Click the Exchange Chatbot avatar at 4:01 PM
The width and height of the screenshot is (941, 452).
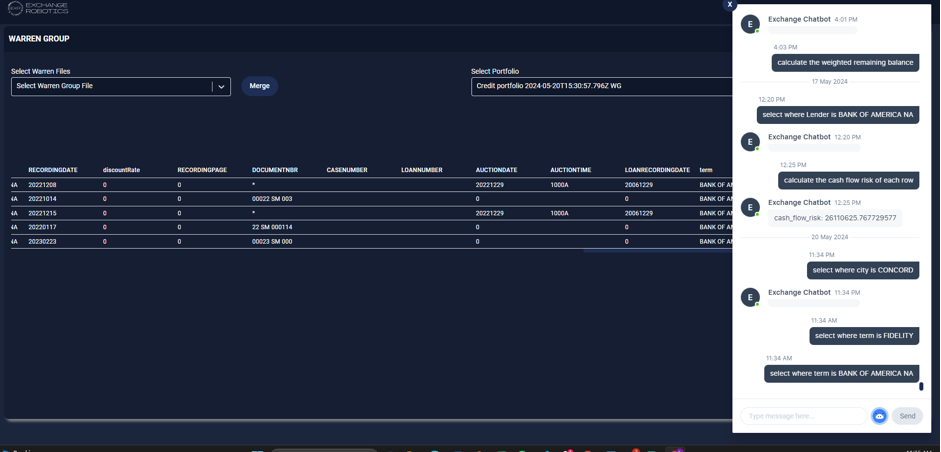coord(750,24)
